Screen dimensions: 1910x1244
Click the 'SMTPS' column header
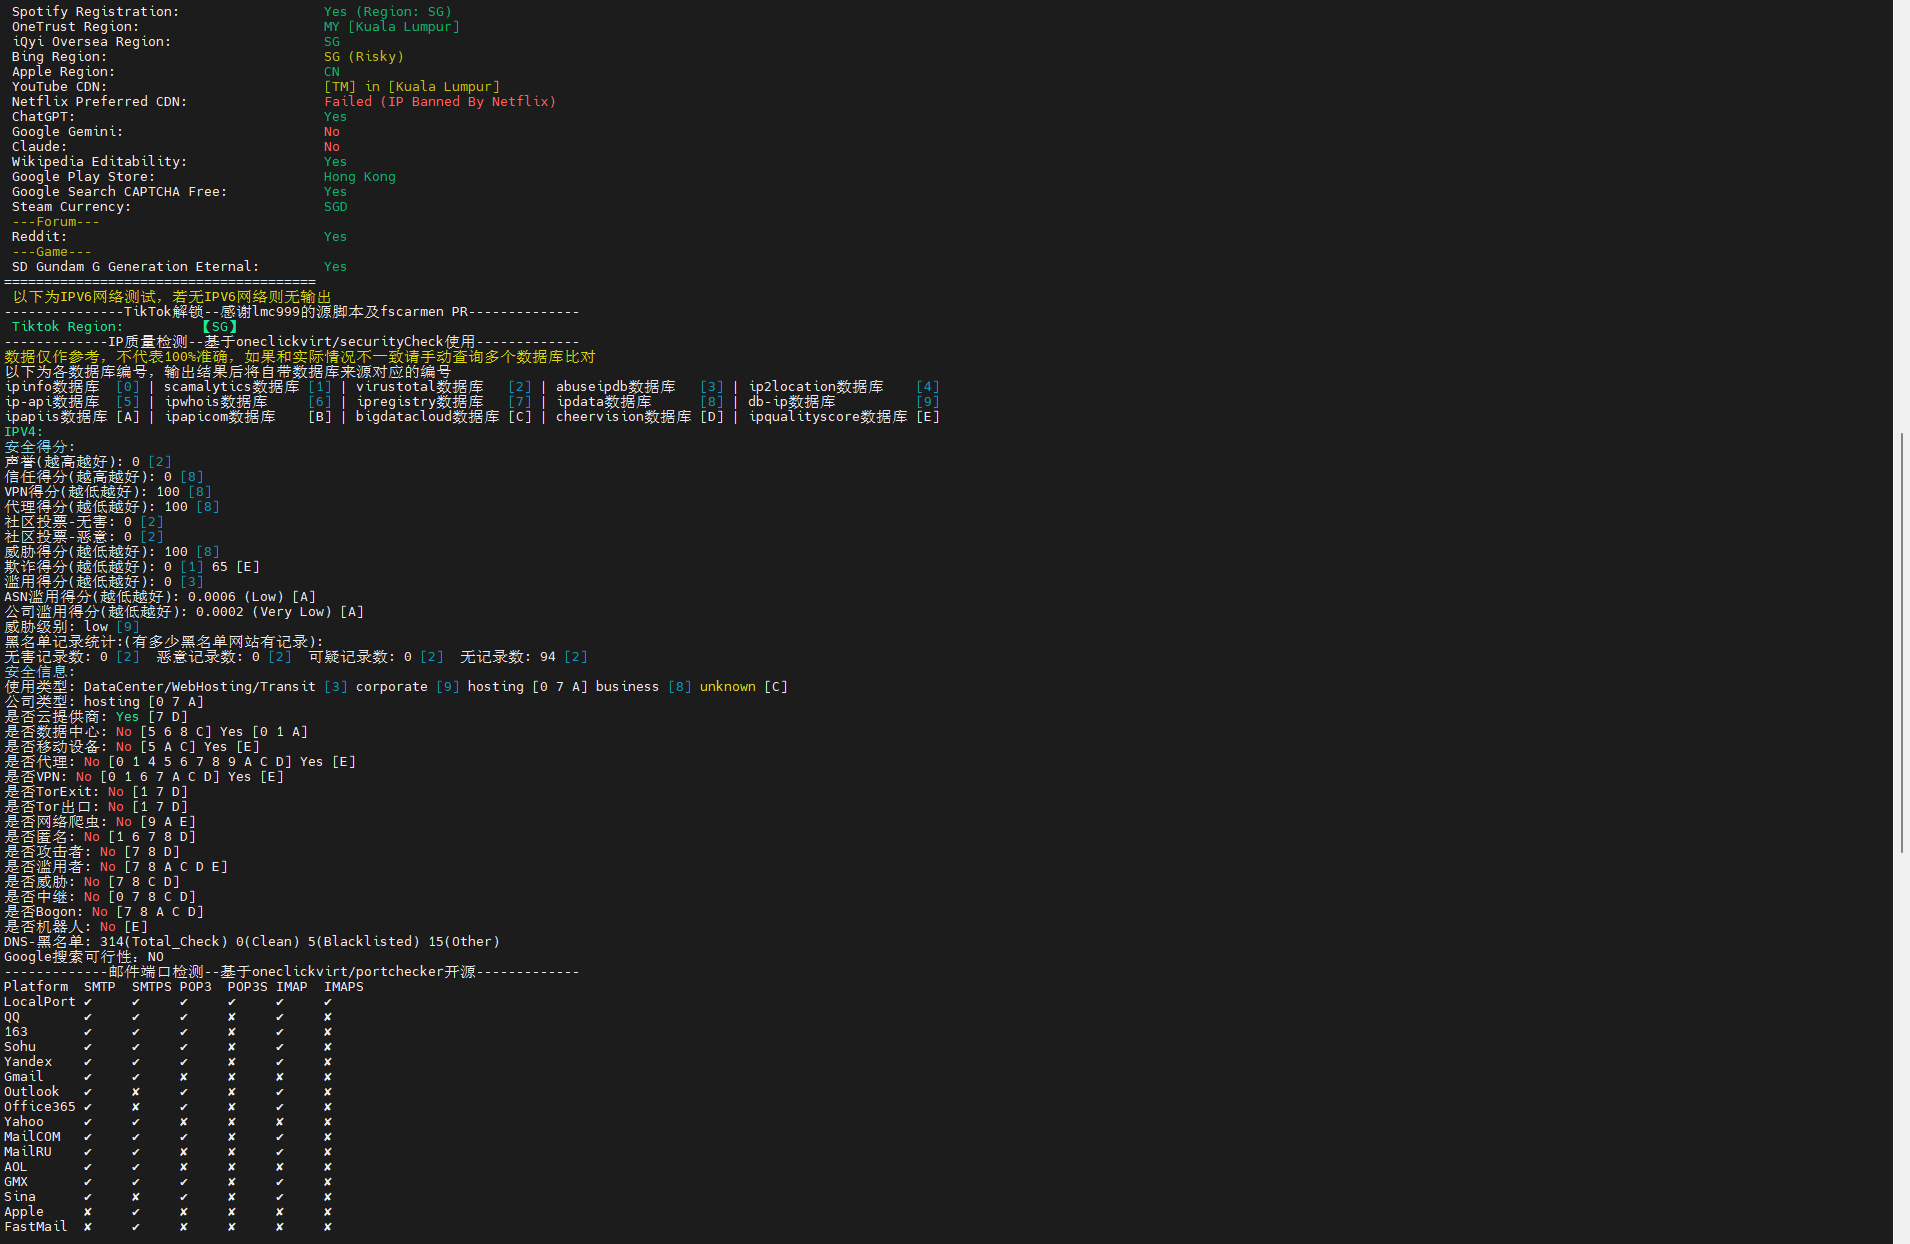(x=152, y=987)
